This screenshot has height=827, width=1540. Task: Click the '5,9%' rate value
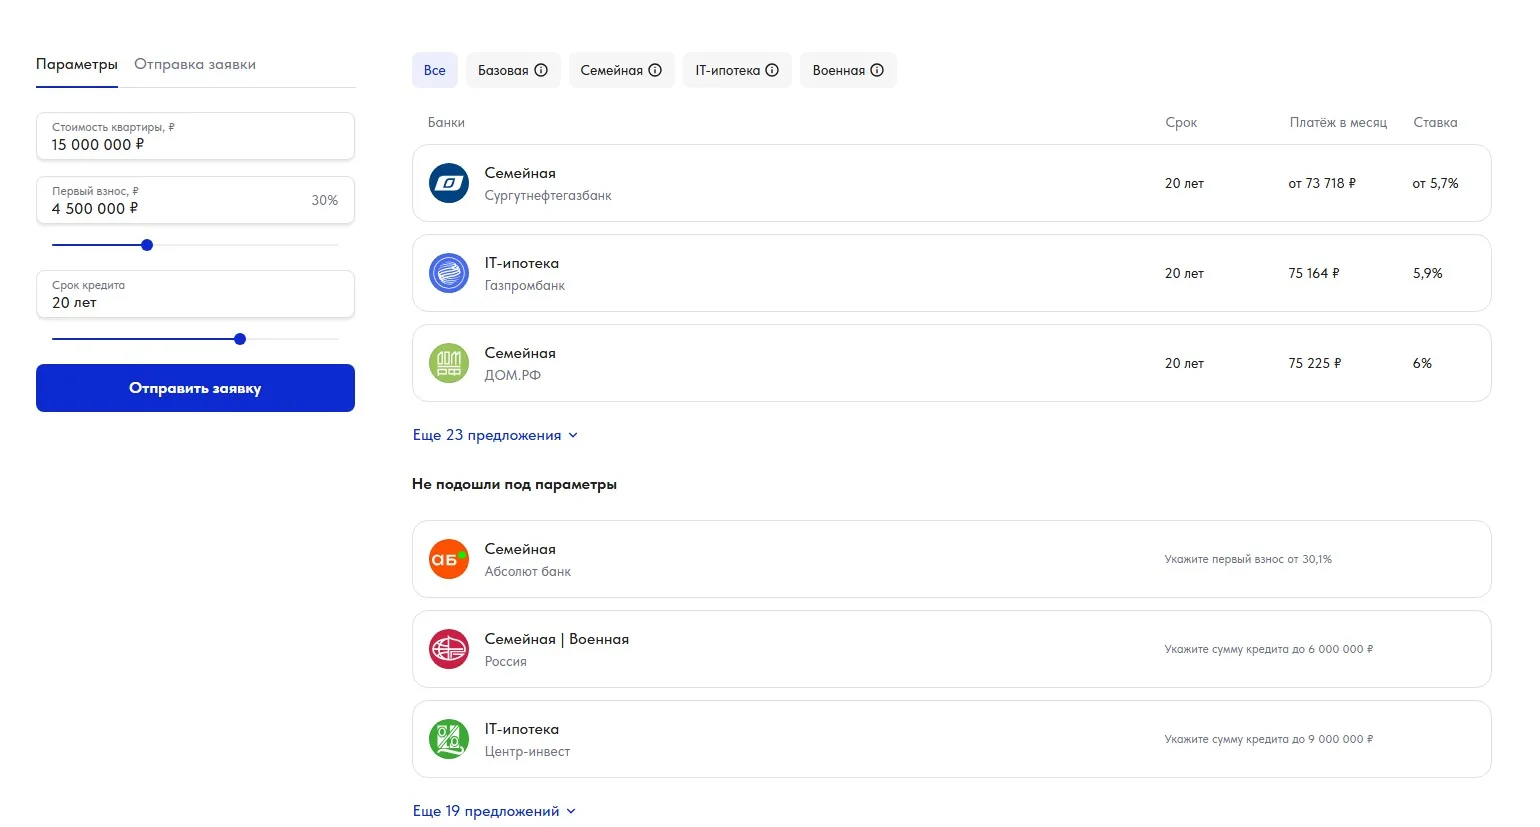[x=1427, y=273]
